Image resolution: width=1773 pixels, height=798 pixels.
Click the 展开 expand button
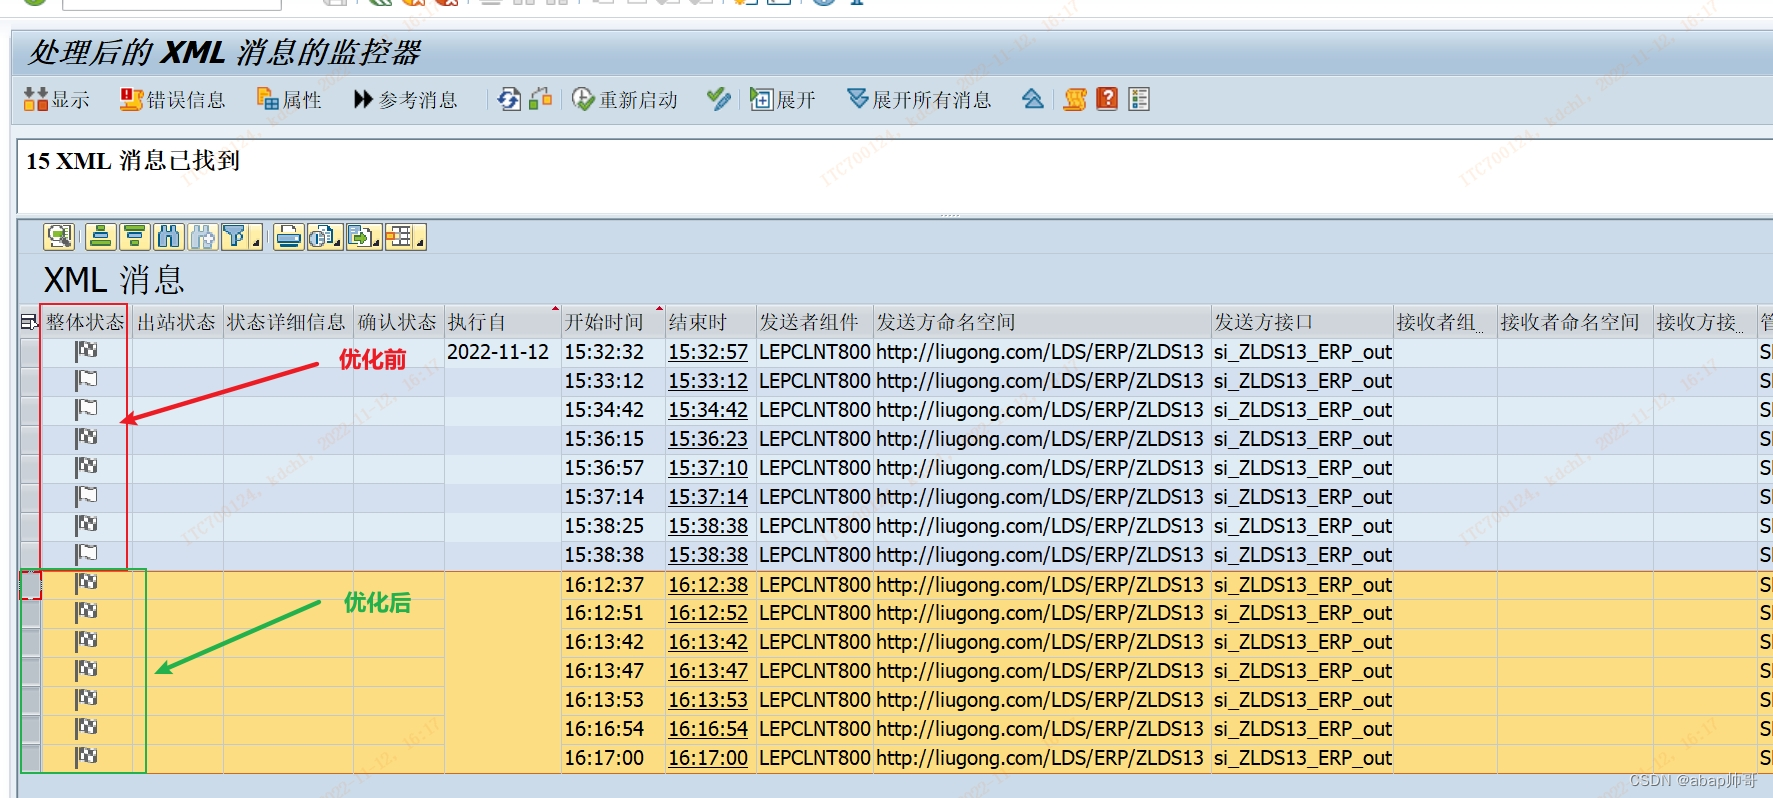(x=783, y=99)
